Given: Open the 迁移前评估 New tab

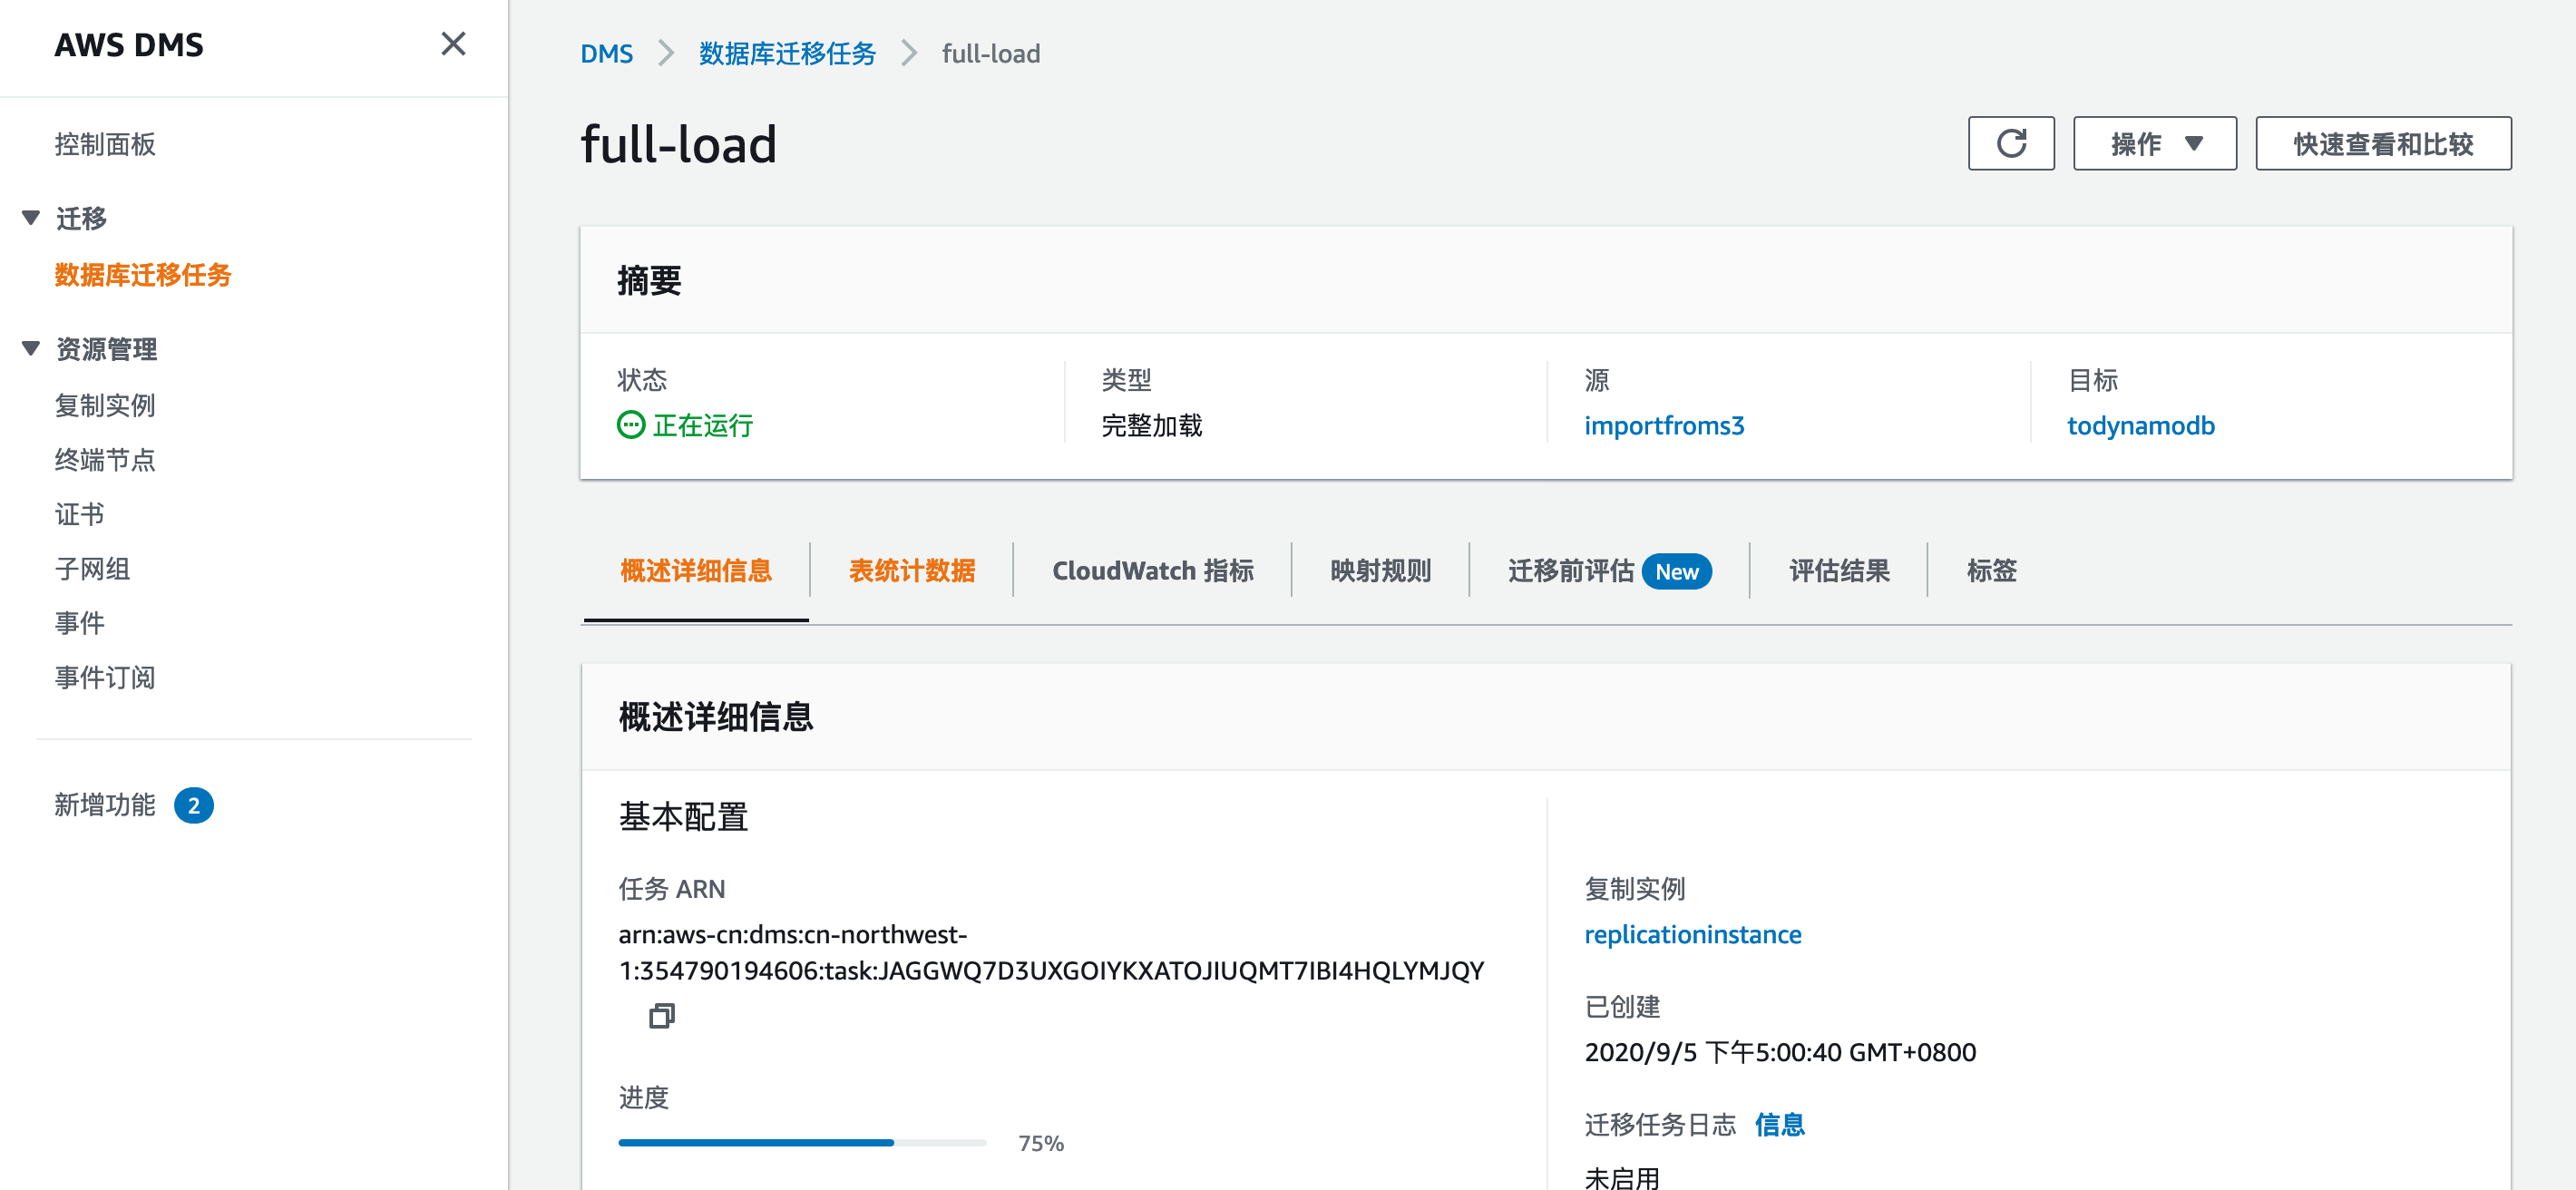Looking at the screenshot, I should click(1608, 570).
